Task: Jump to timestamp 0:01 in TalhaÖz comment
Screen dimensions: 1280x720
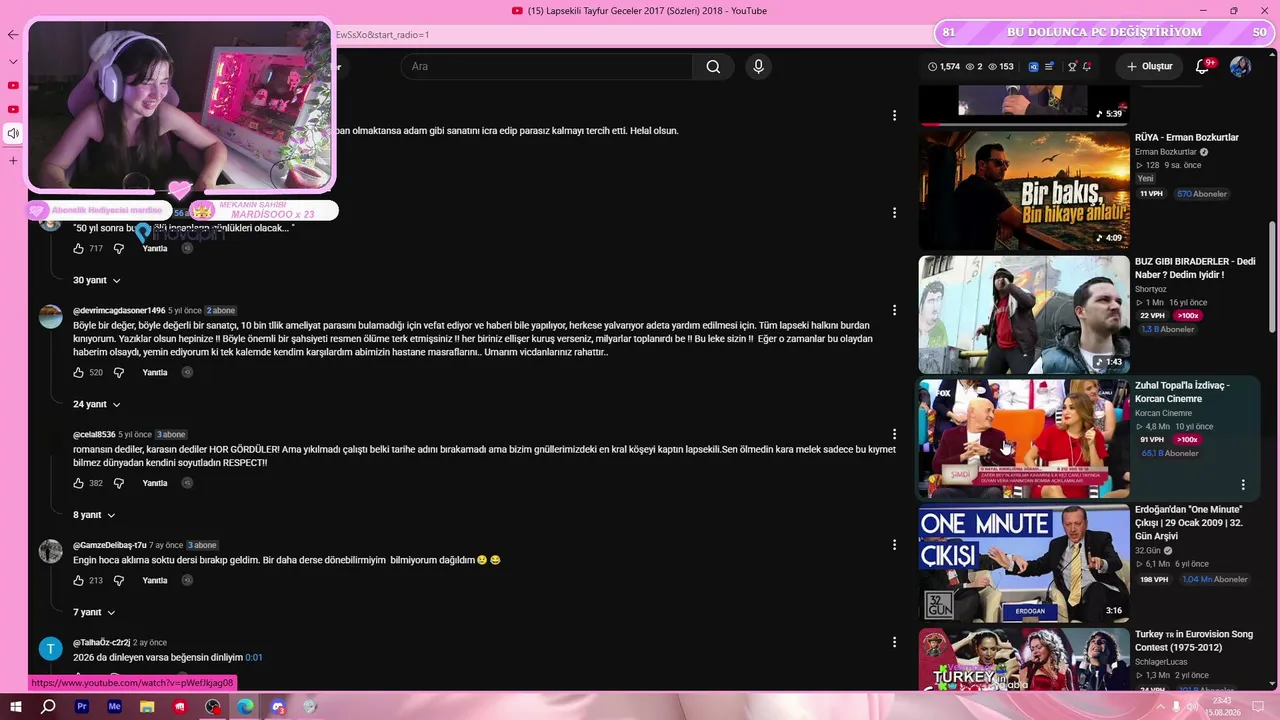Action: coord(254,658)
